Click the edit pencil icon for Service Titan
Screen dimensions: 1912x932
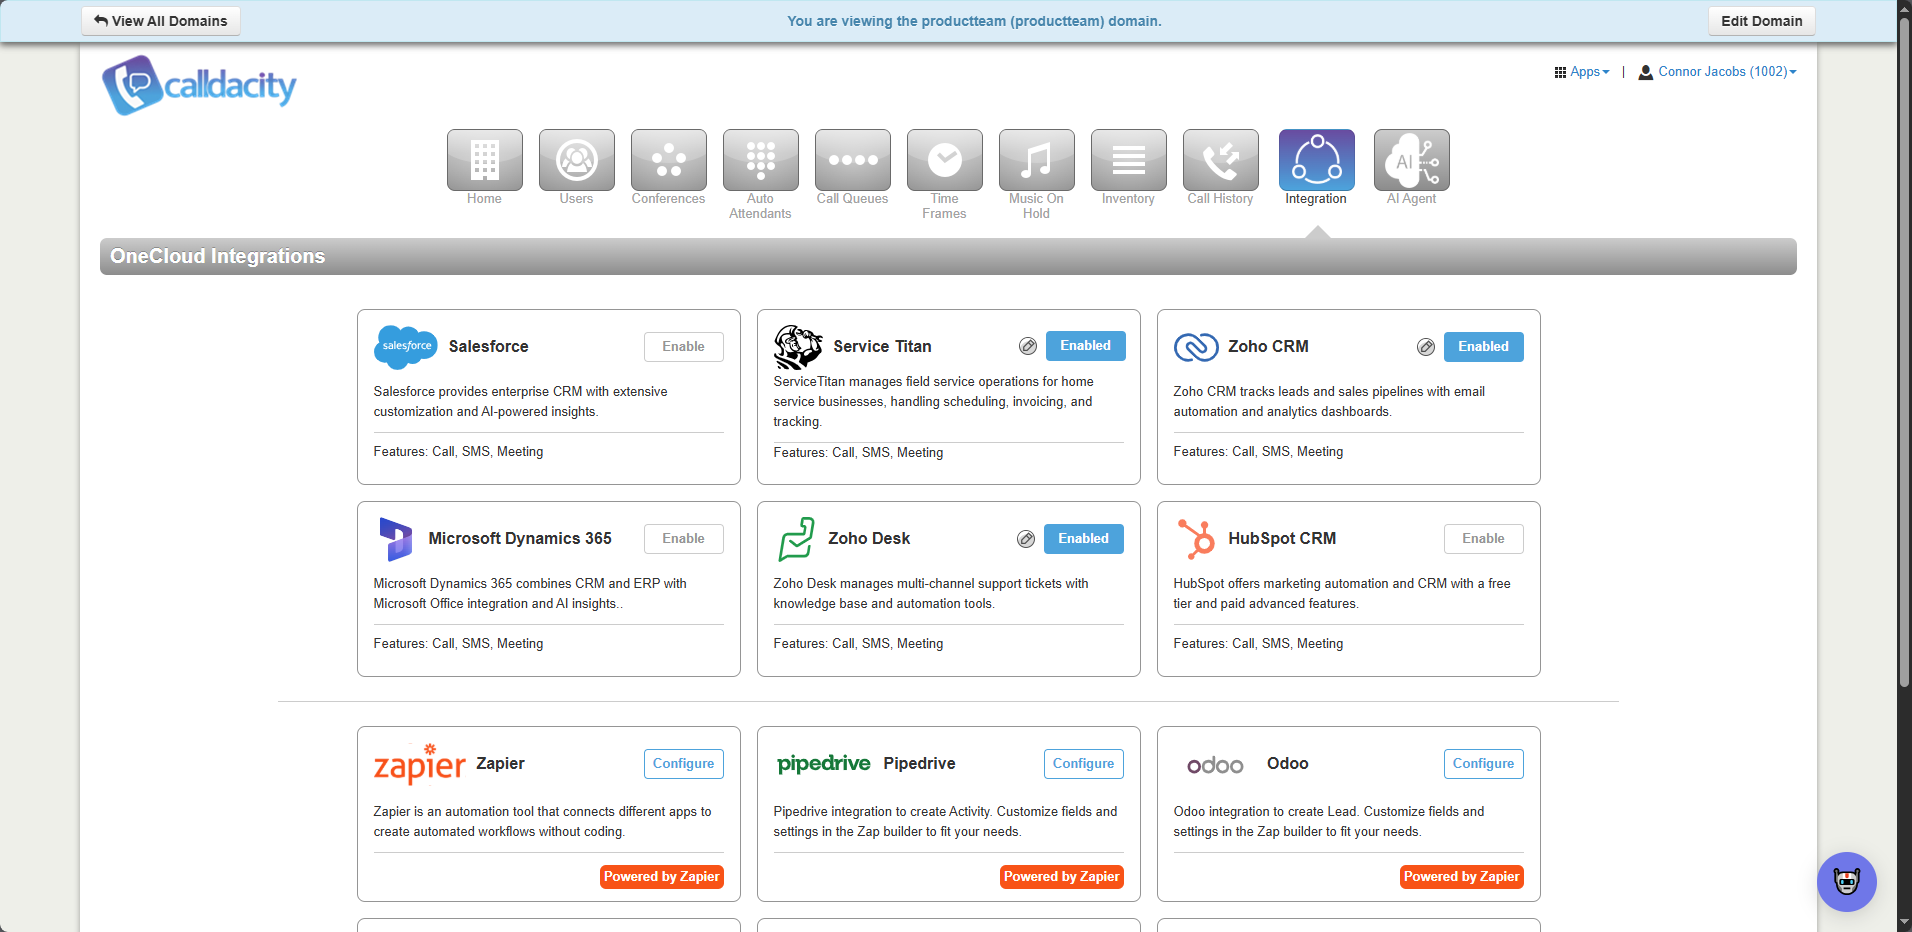point(1027,346)
